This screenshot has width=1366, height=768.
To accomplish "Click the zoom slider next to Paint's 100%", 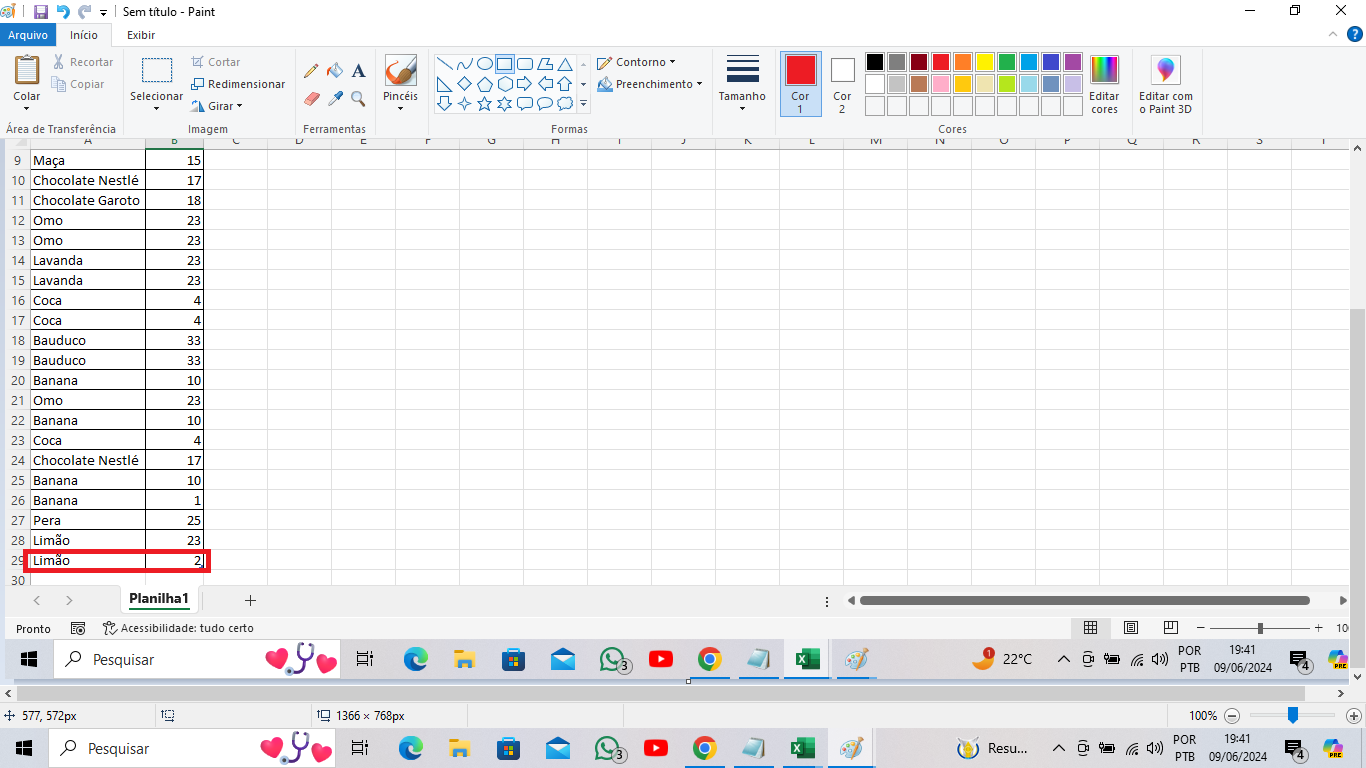I will point(1293,716).
